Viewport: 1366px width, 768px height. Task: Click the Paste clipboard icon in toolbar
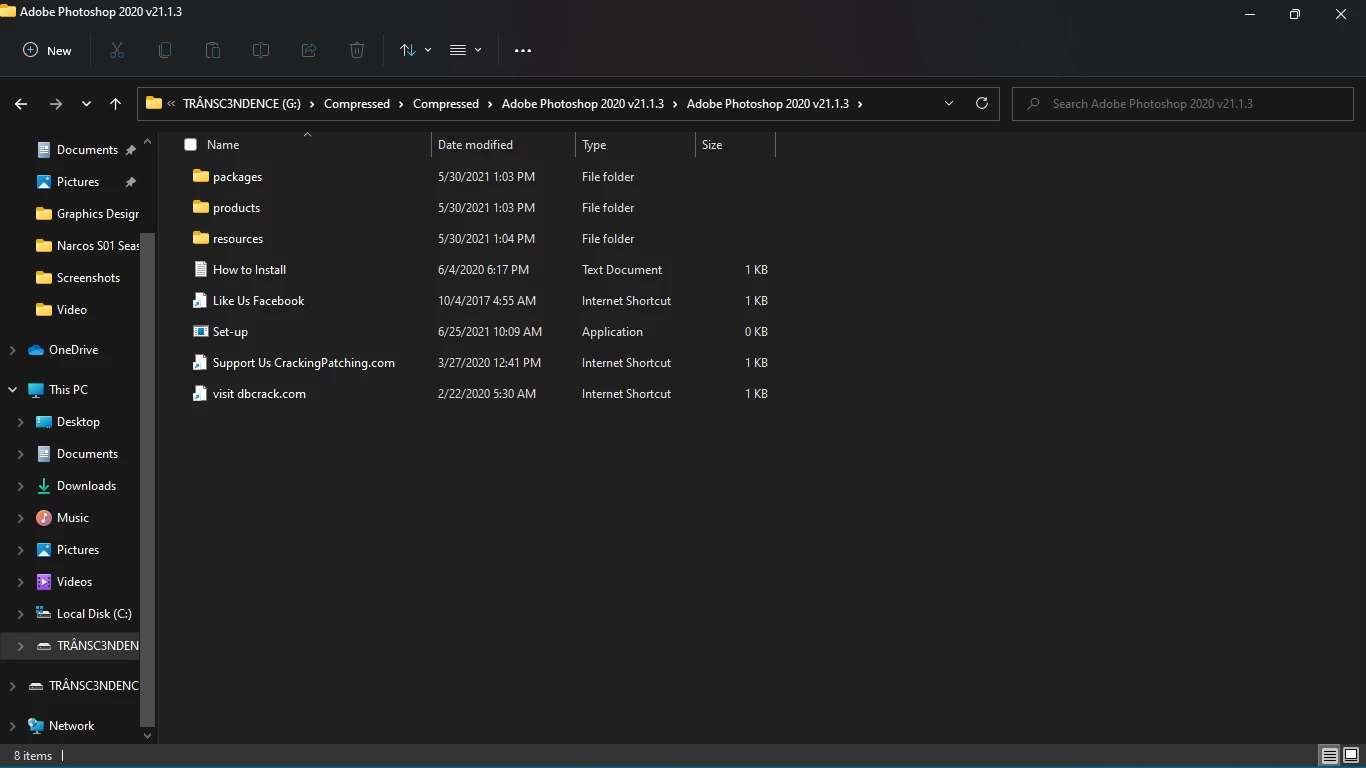(x=213, y=50)
